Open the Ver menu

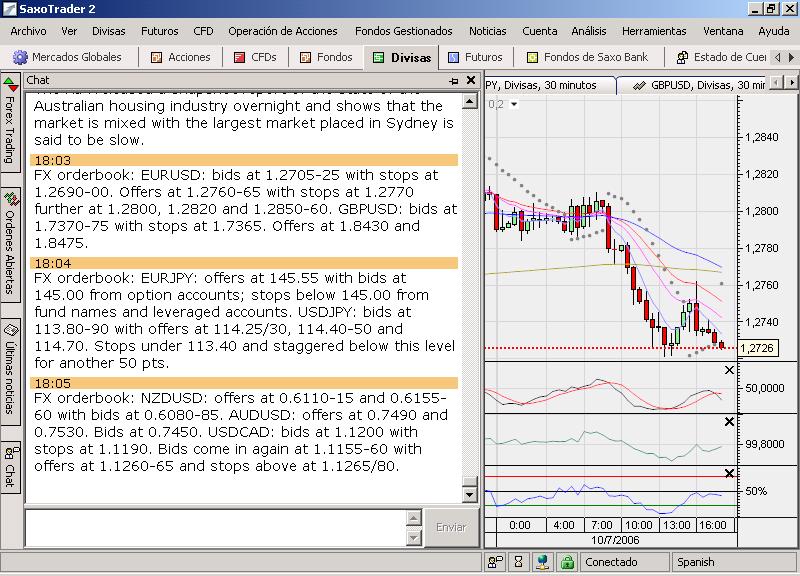[69, 31]
